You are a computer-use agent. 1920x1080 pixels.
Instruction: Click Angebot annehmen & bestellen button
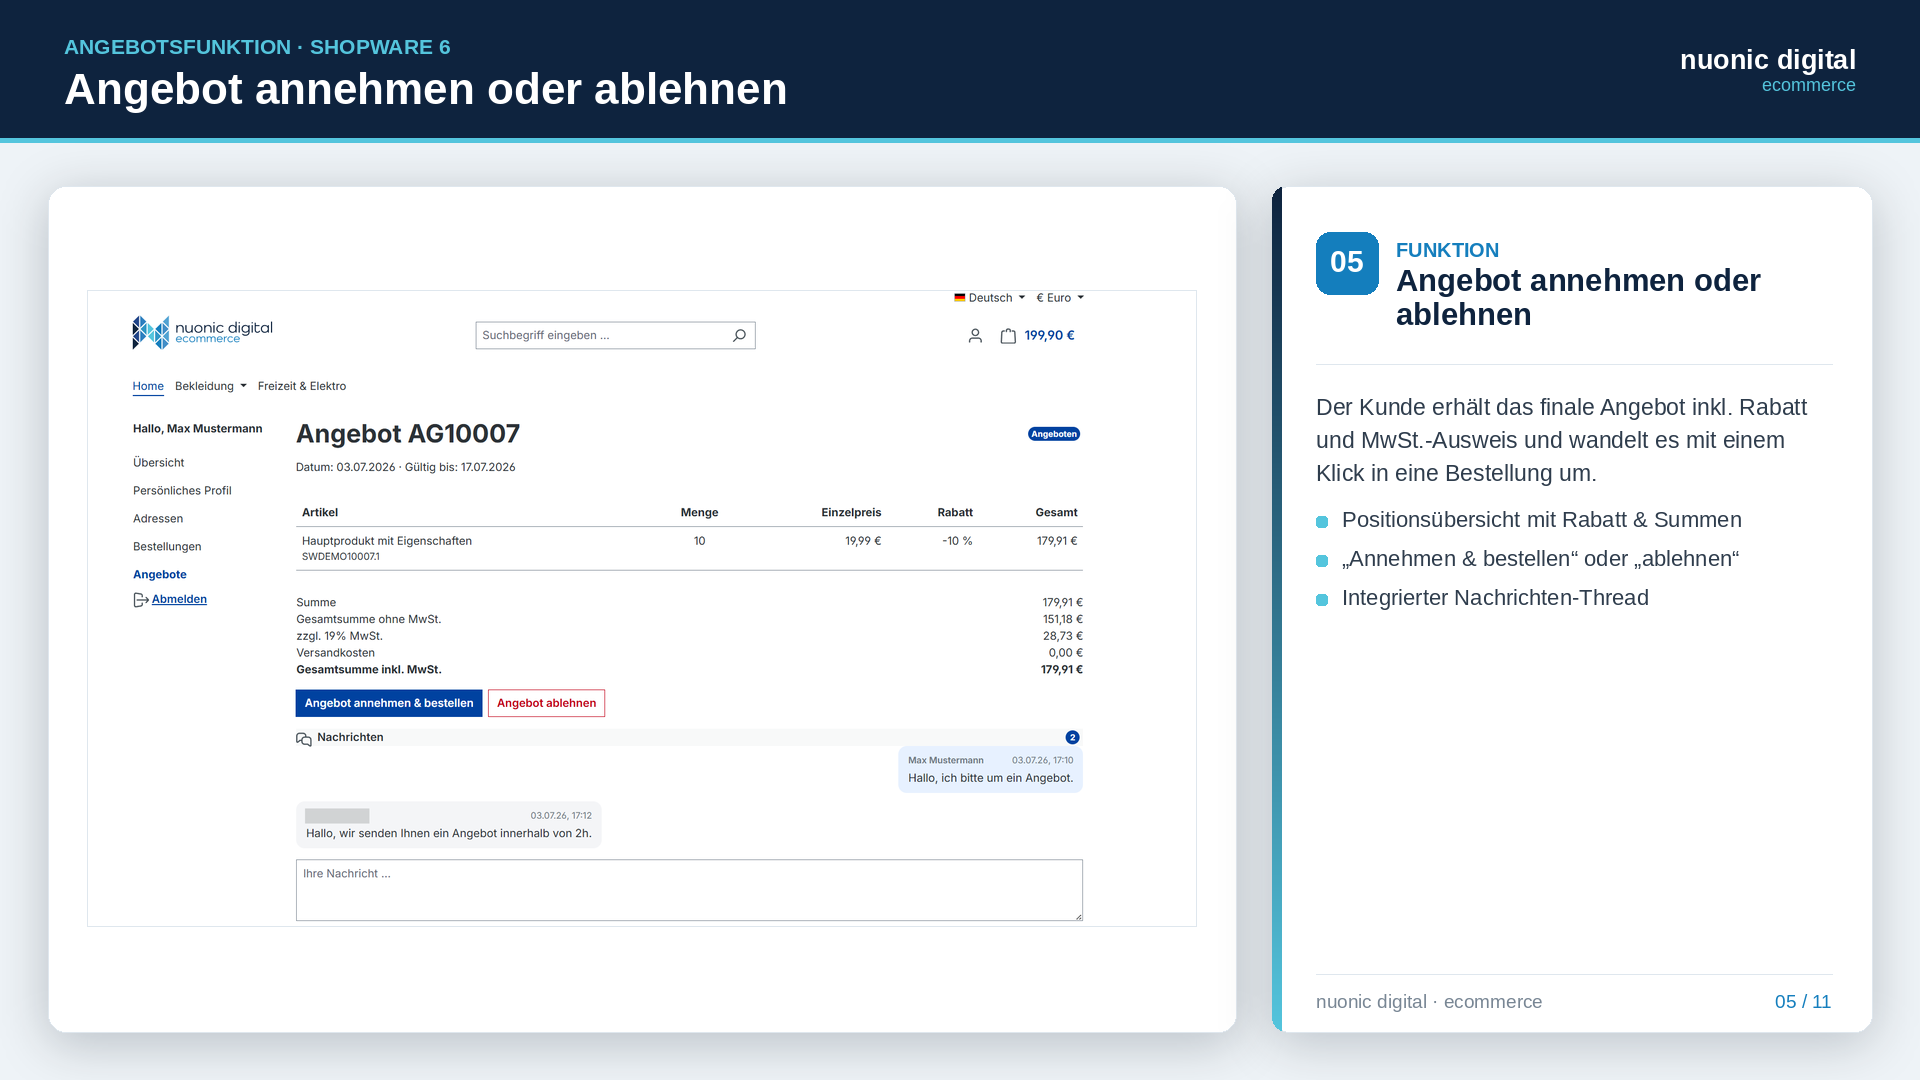(x=389, y=703)
